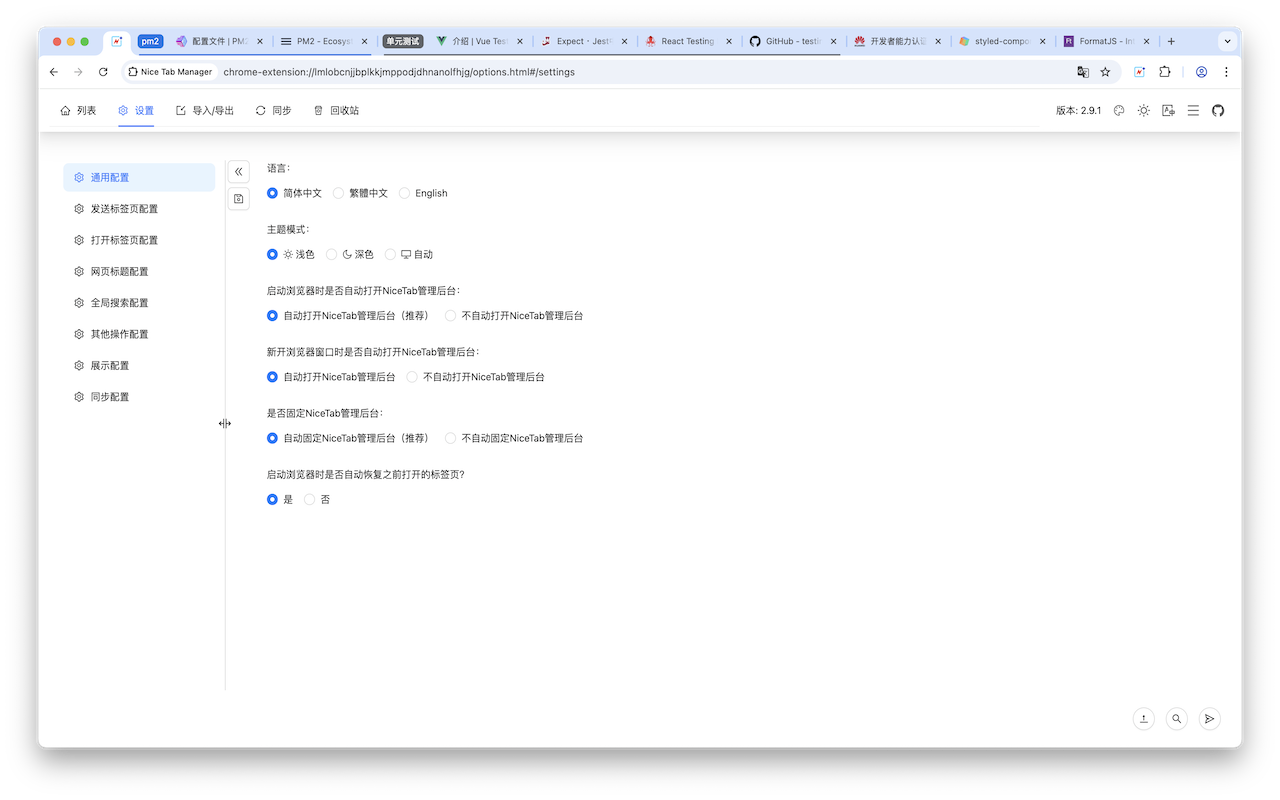Click the theme color palette icon
The height and width of the screenshot is (800, 1280).
click(1119, 111)
